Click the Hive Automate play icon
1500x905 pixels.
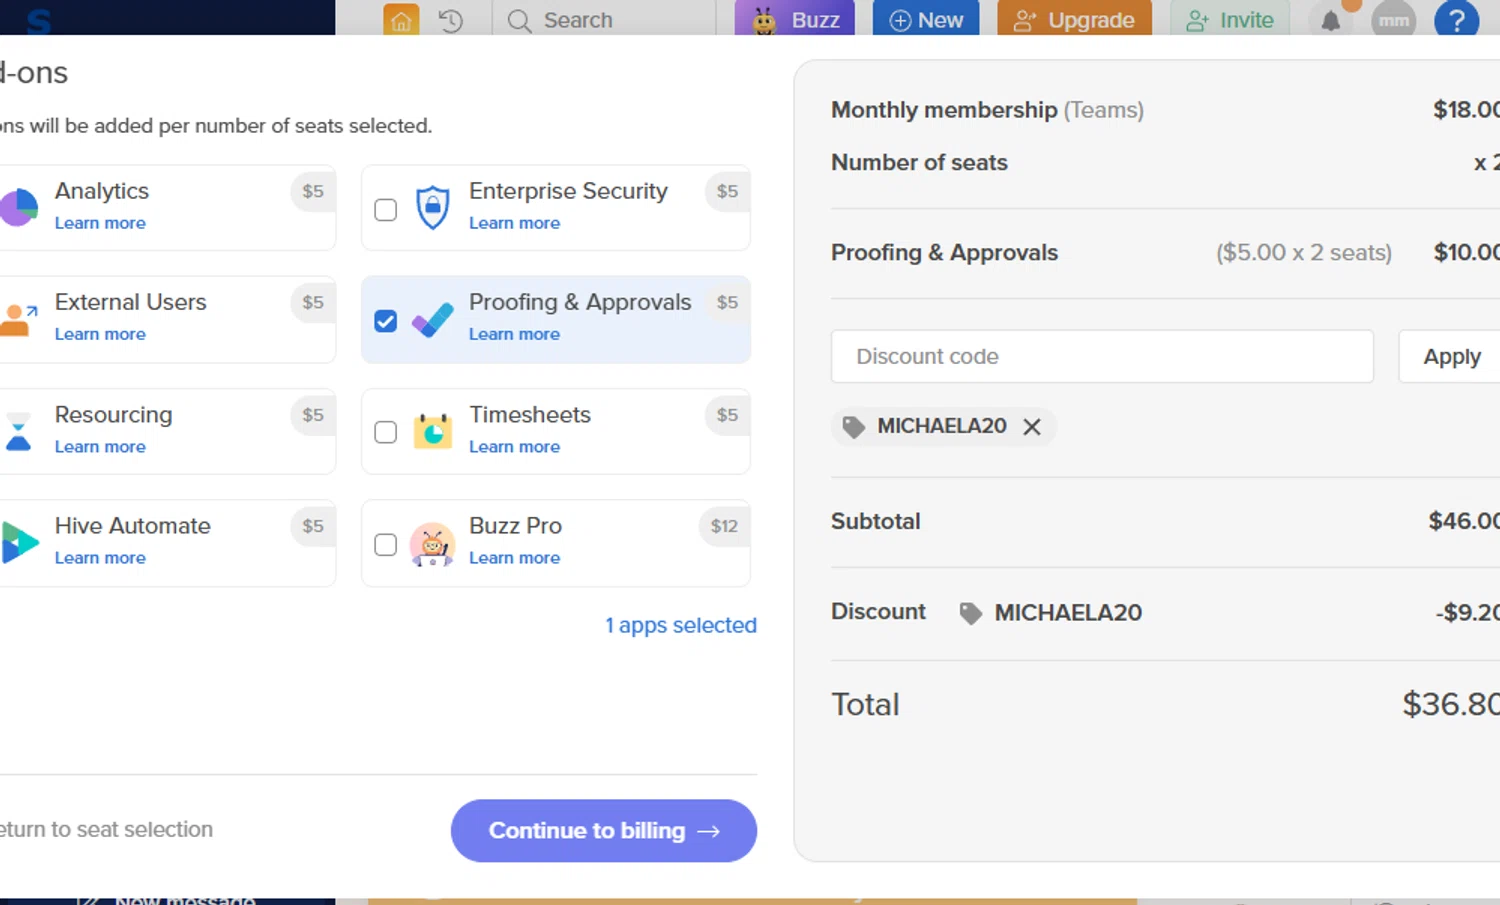19,543
